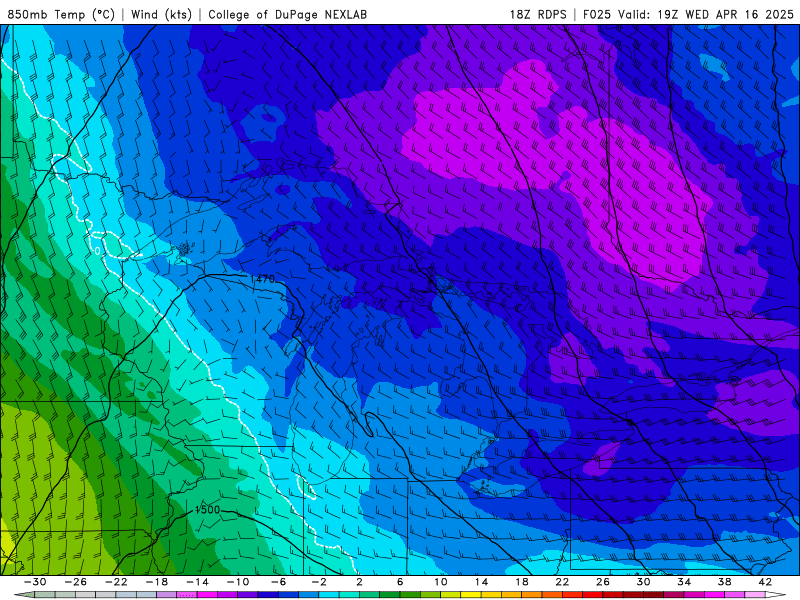
Task: Click the 6 value on the temperature scale
Action: 400,582
